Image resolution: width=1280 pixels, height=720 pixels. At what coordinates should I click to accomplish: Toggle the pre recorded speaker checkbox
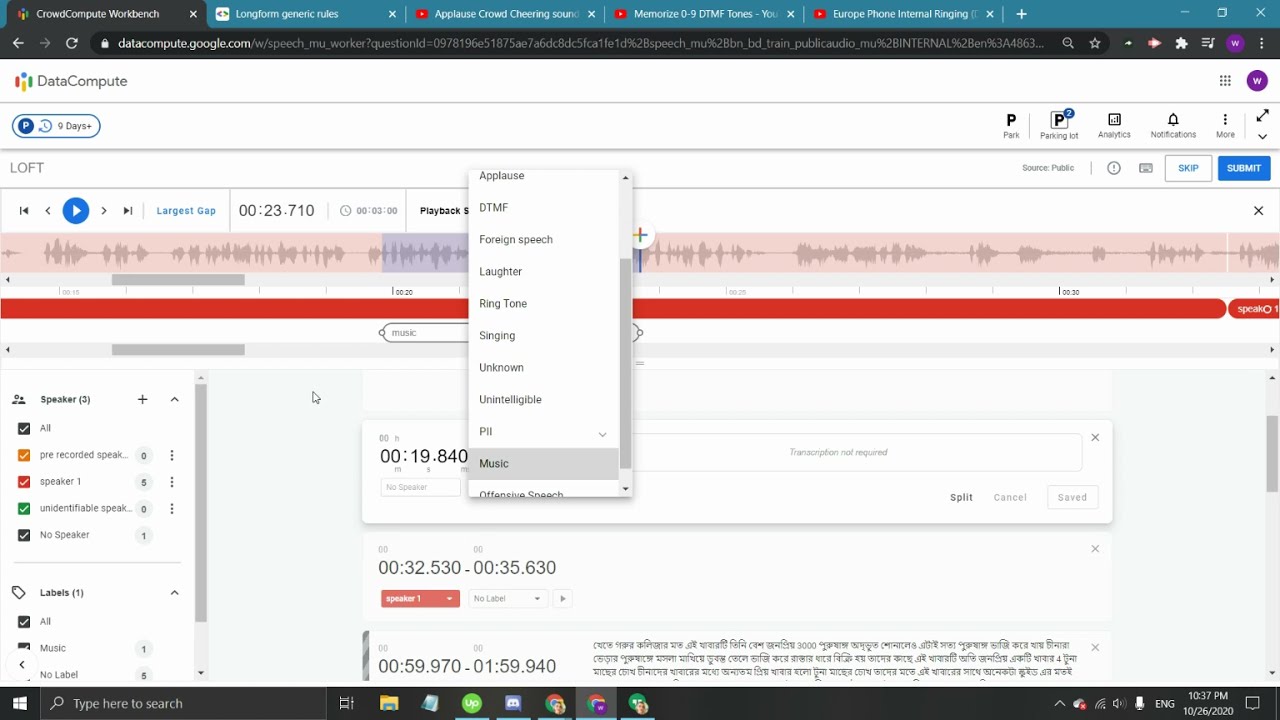pyautogui.click(x=24, y=455)
